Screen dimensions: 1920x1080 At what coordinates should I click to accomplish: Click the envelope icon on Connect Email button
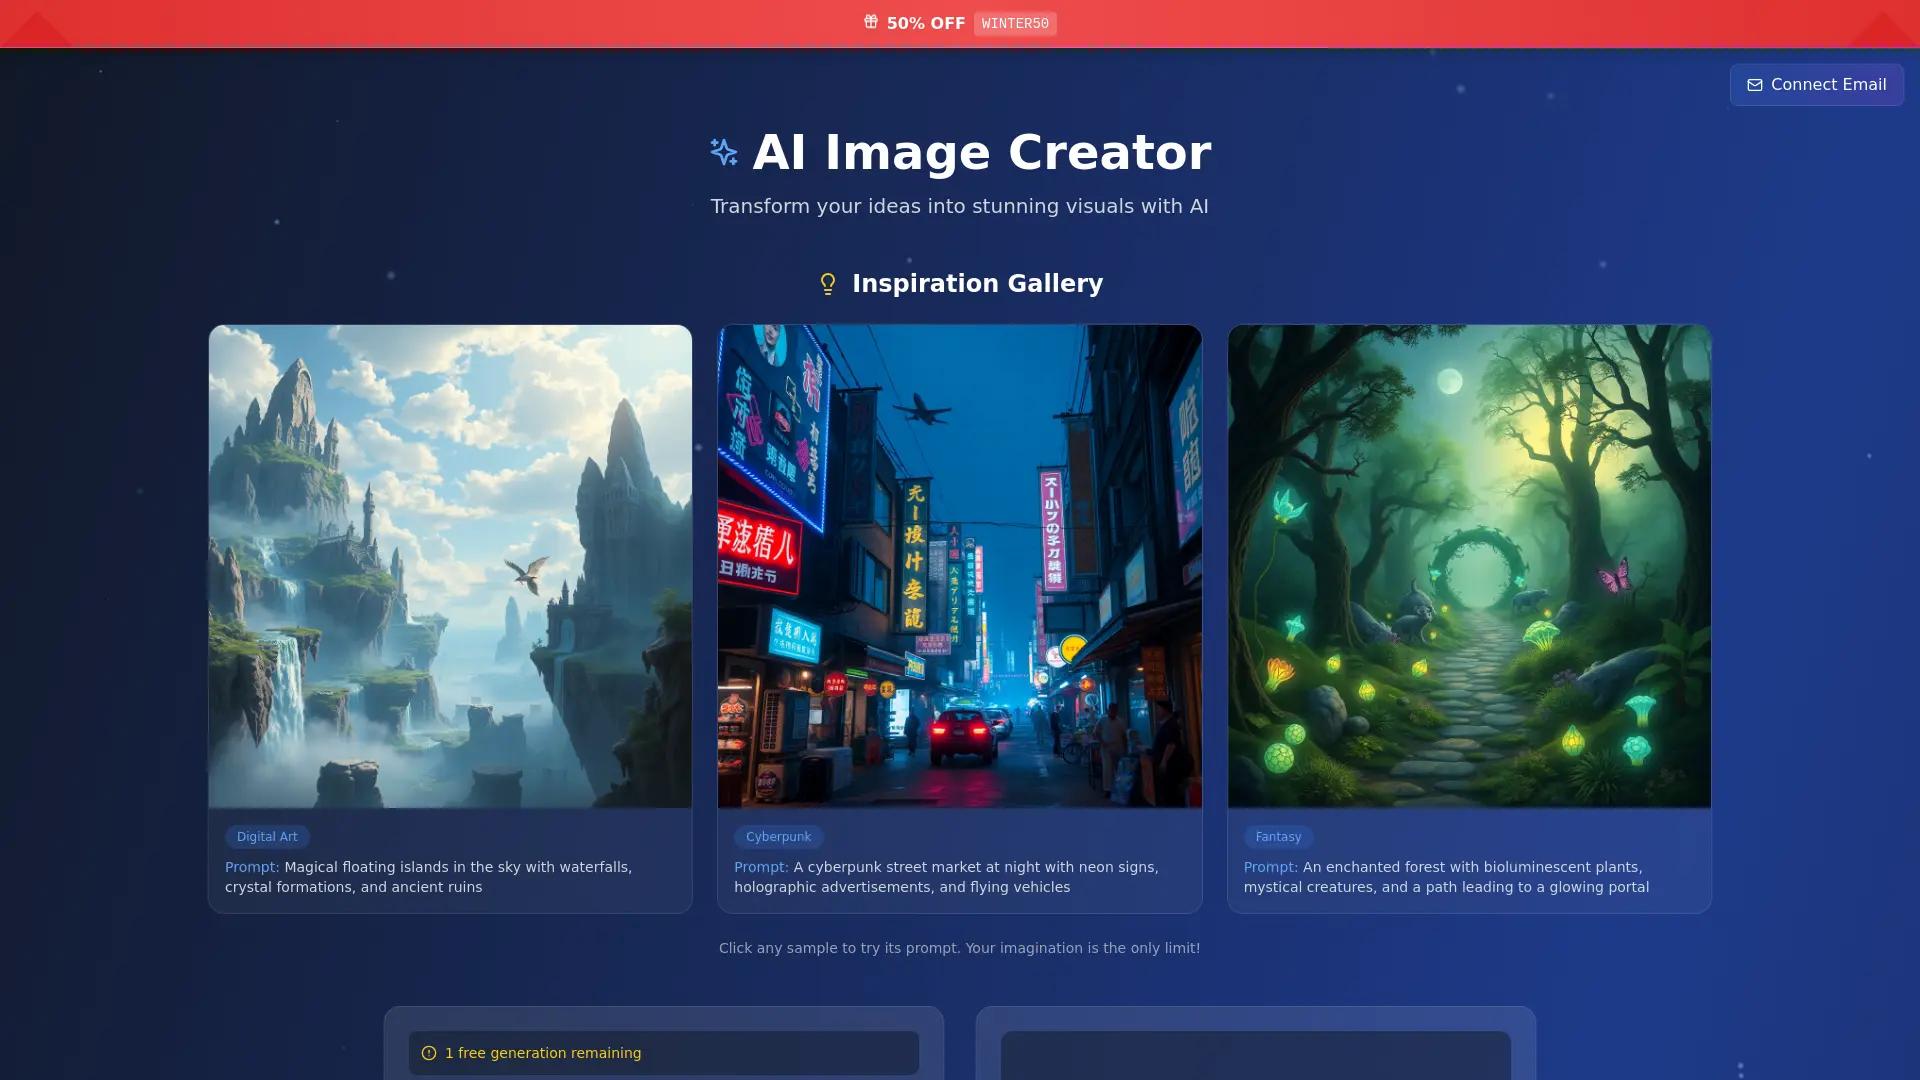click(x=1756, y=85)
